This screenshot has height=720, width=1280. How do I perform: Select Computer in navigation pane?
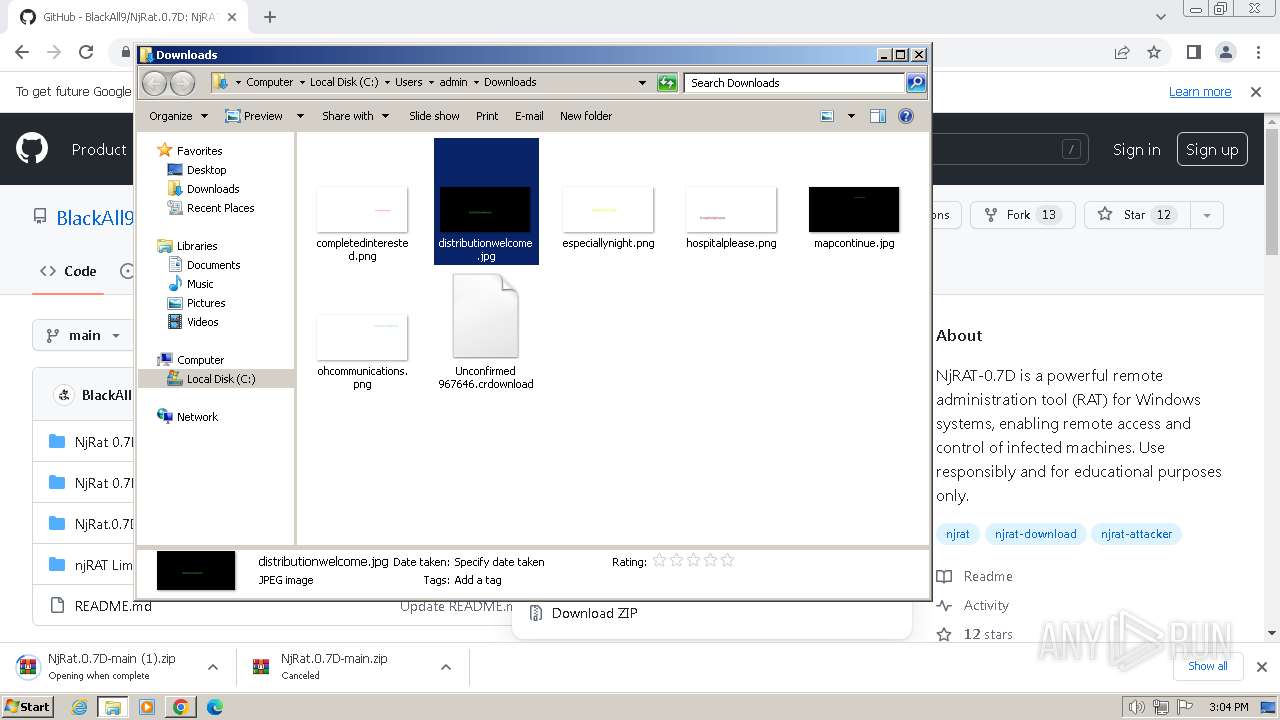pos(200,360)
